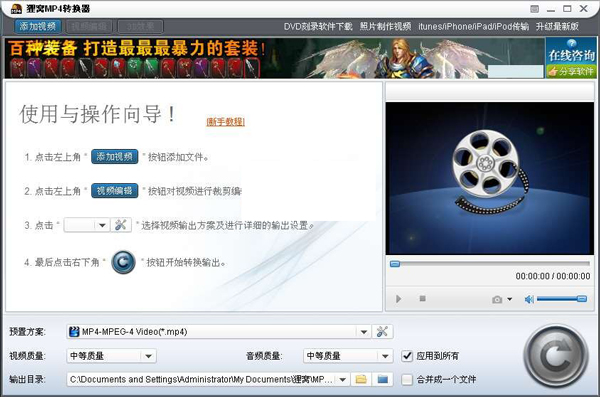Open the 新手教程 tutorial link
600x397 pixels.
click(225, 122)
